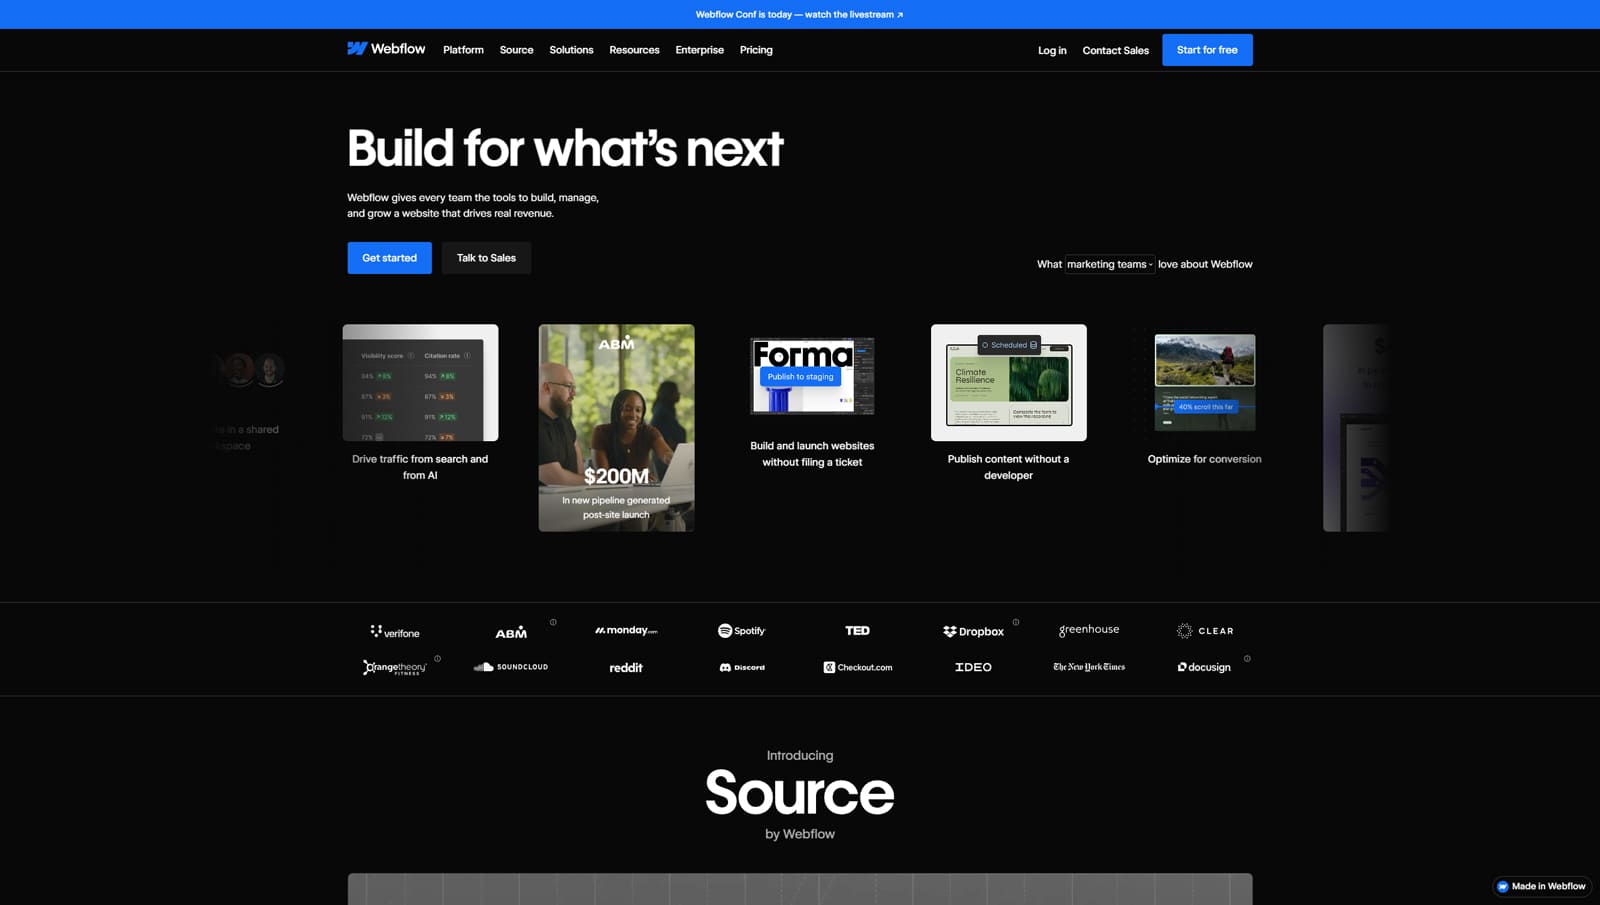Click the Discord logo
Viewport: 1600px width, 905px height.
point(742,667)
